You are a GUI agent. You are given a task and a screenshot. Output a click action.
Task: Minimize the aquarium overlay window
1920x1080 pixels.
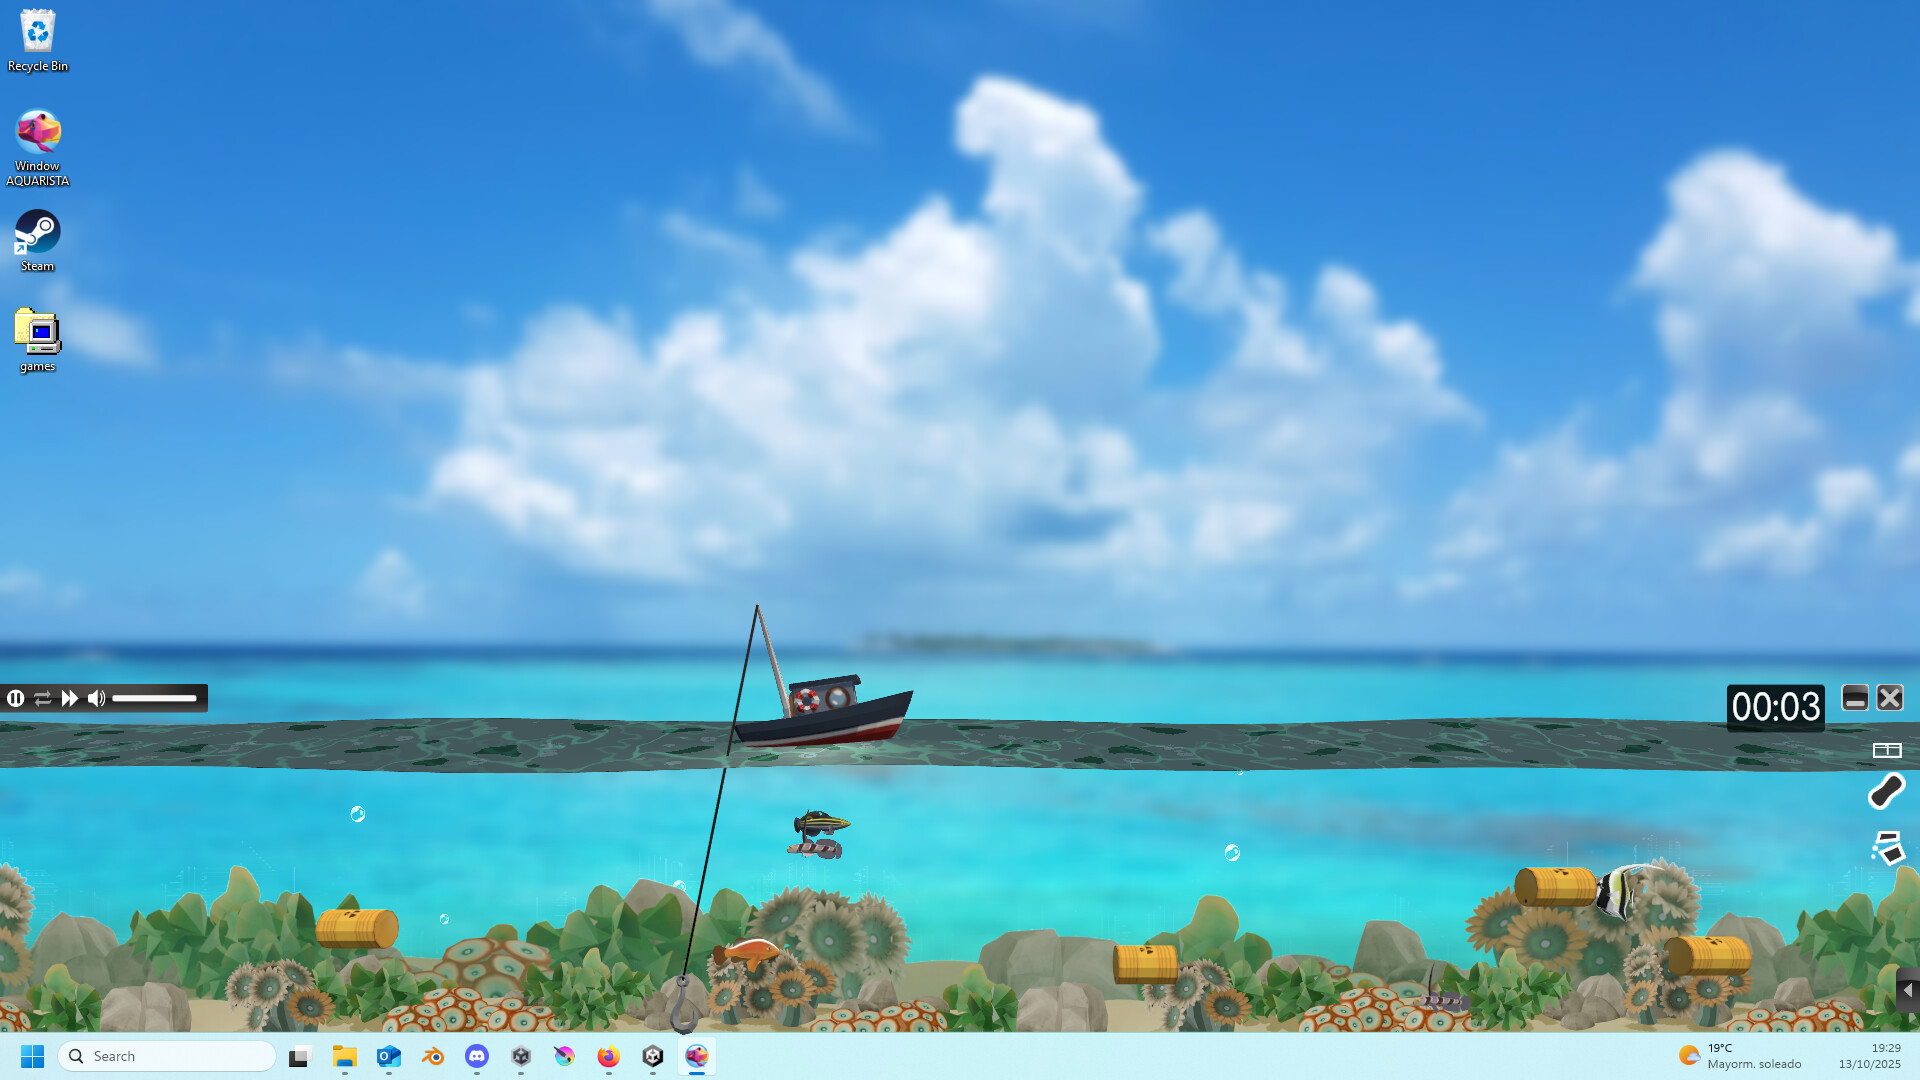tap(1855, 698)
